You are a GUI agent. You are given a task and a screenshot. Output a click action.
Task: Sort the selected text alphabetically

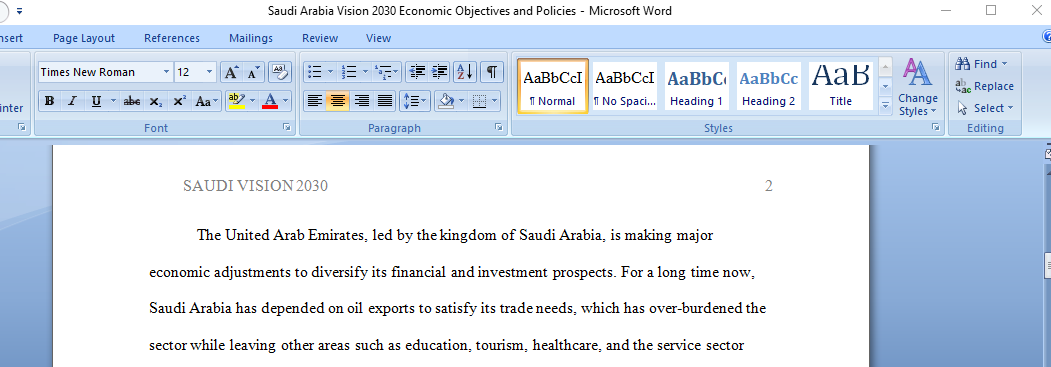465,72
